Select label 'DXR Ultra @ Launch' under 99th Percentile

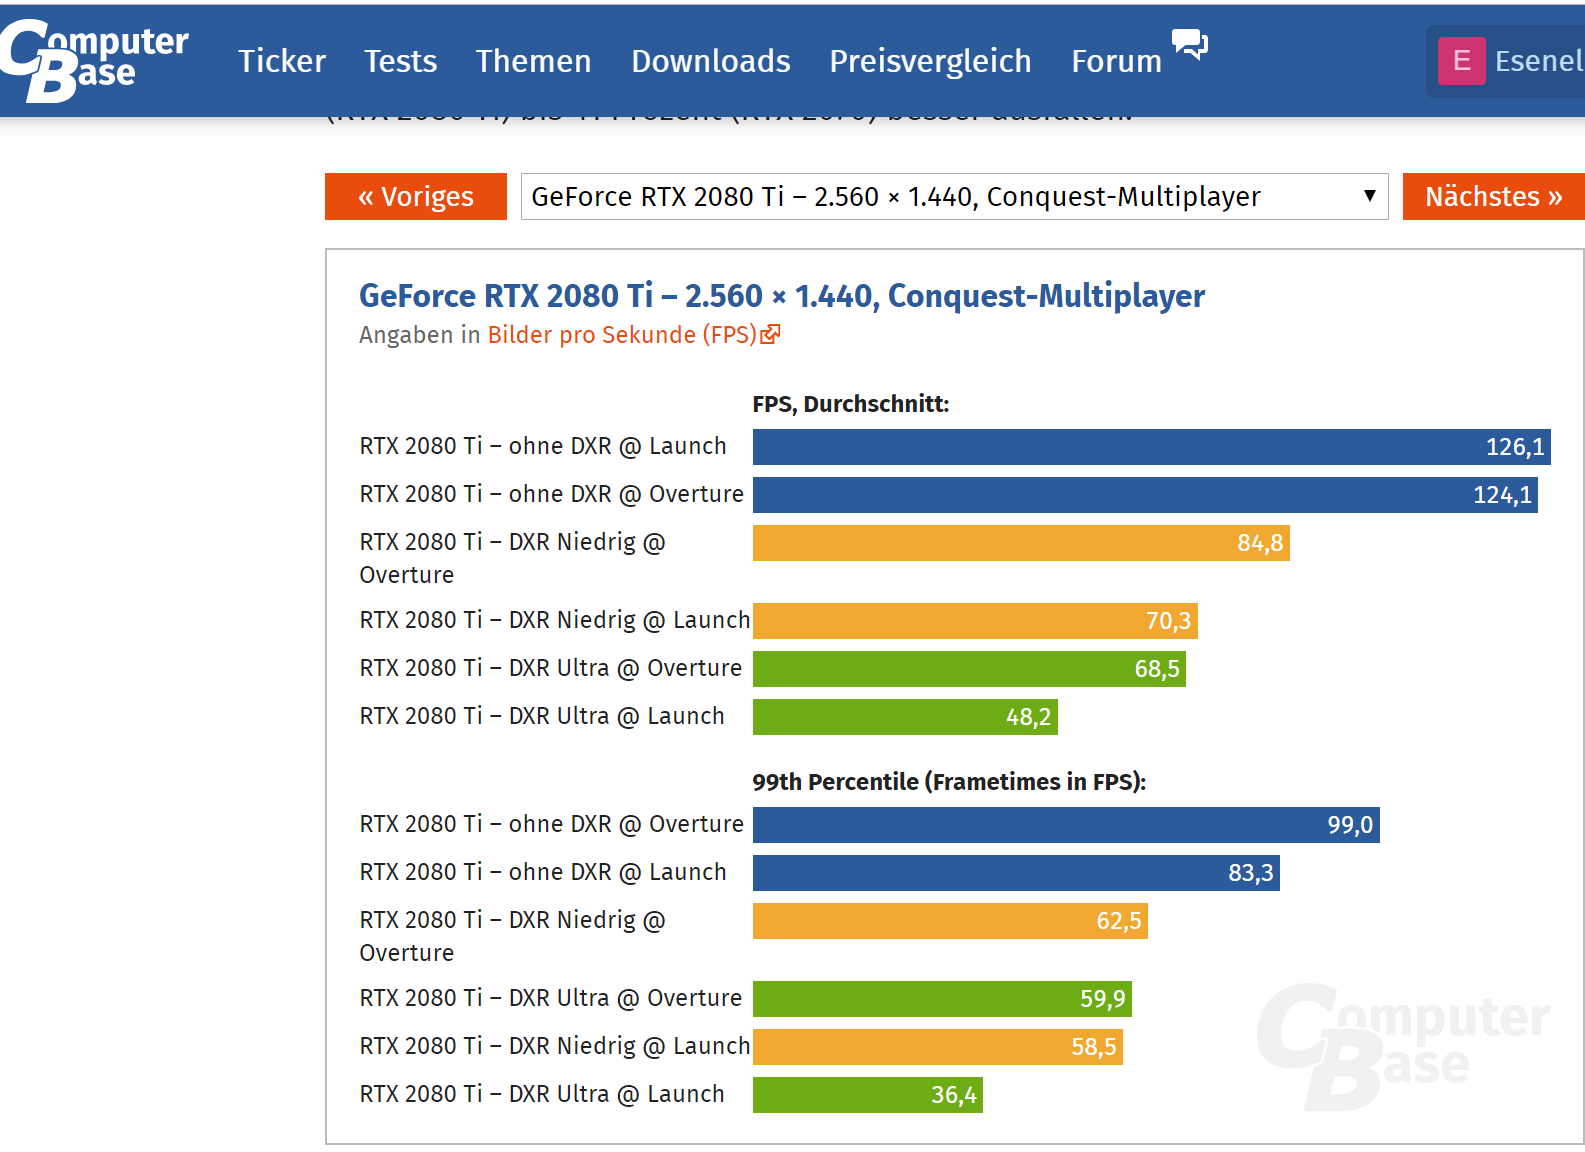pos(542,1094)
